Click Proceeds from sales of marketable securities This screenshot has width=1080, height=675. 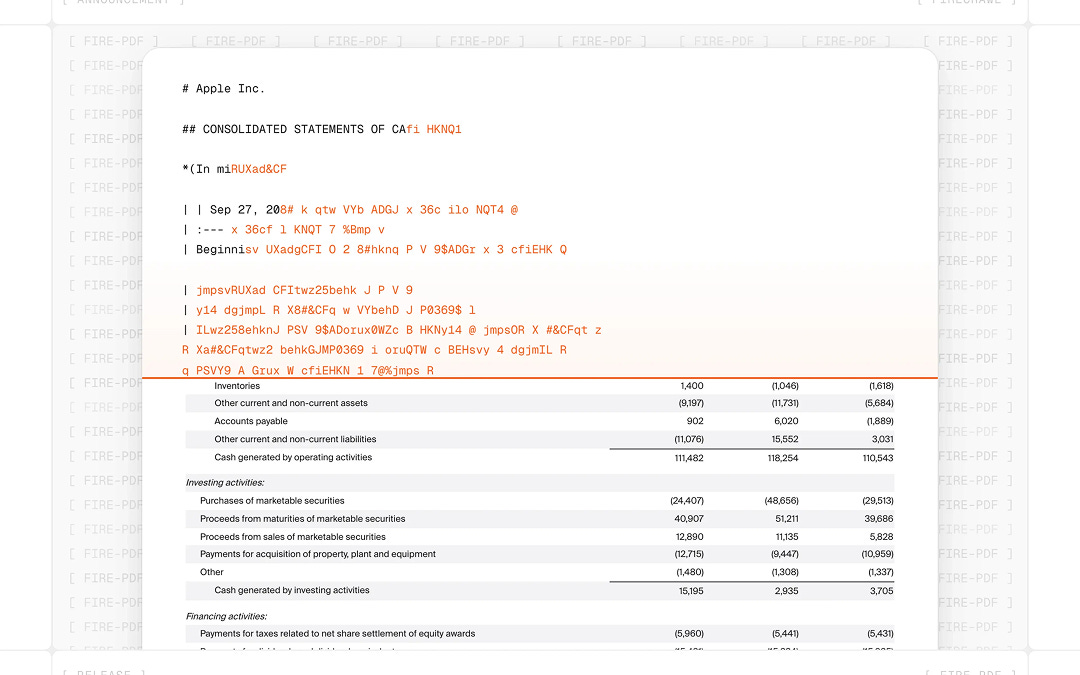coord(293,537)
